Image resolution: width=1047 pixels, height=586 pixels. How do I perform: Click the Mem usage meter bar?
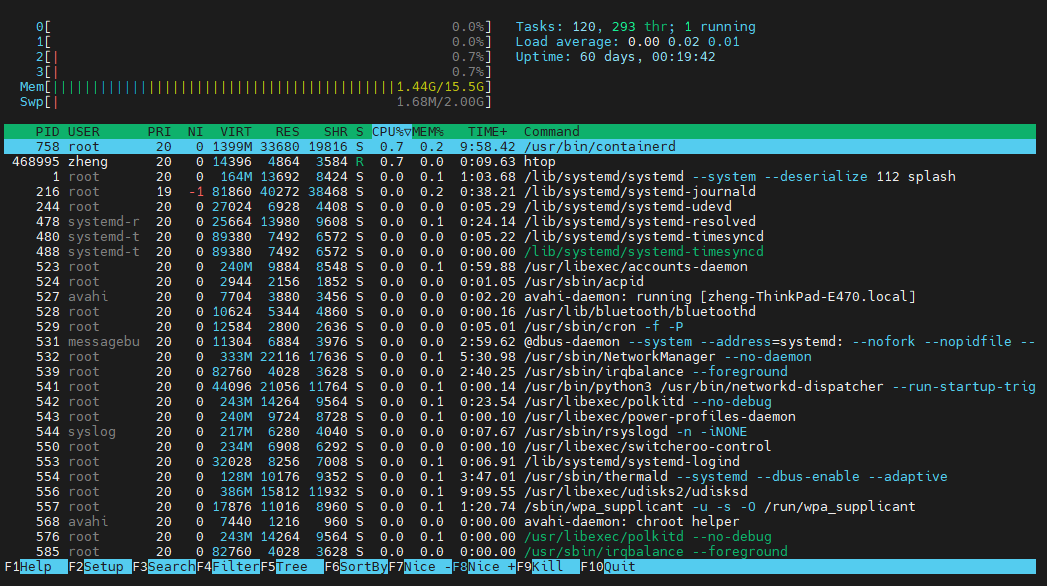coord(256,87)
